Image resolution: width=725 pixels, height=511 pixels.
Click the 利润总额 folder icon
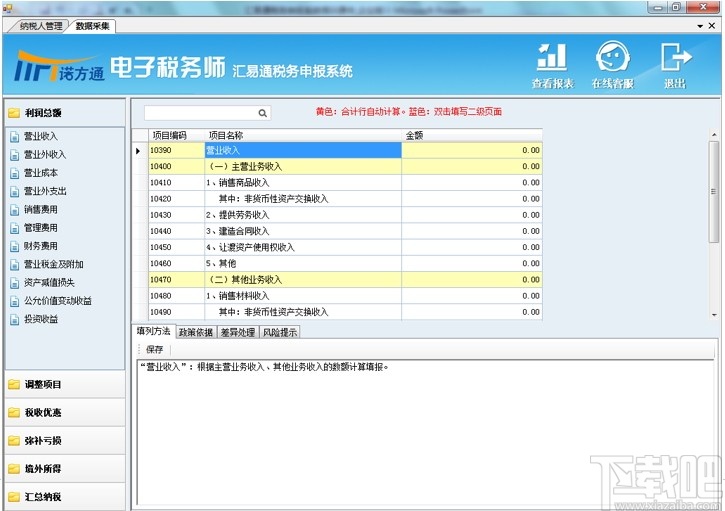[x=14, y=112]
